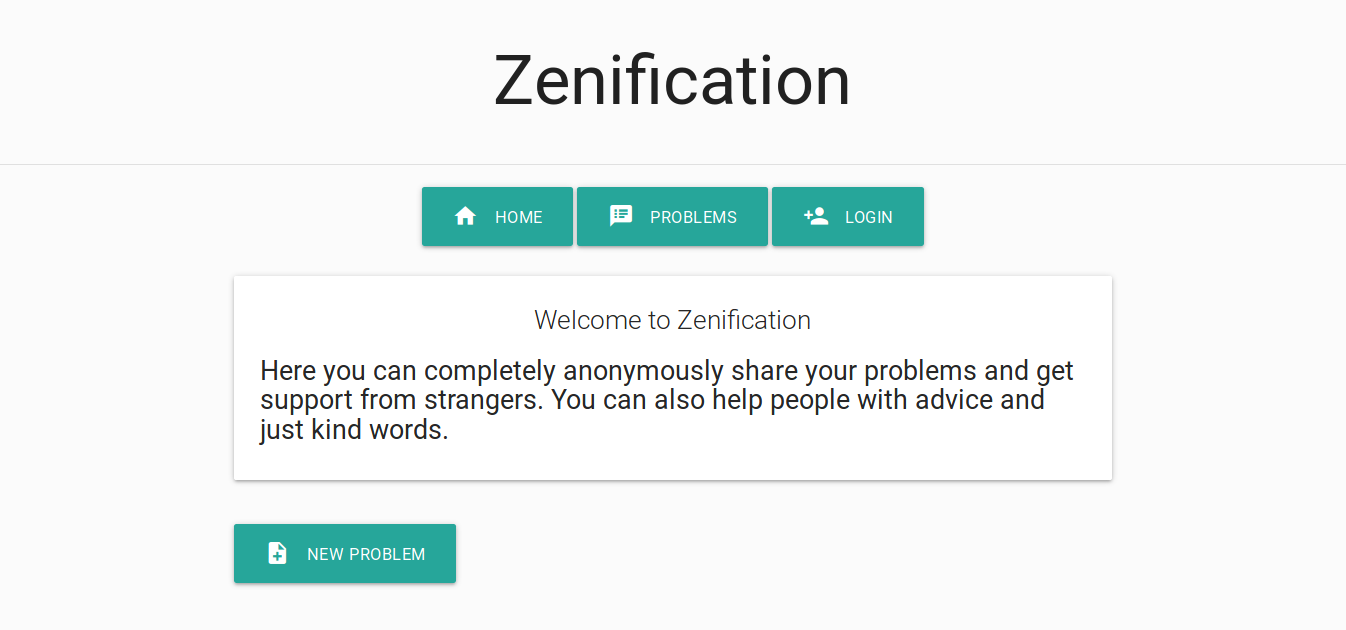Open the Login screen
This screenshot has width=1346, height=630.
(847, 216)
